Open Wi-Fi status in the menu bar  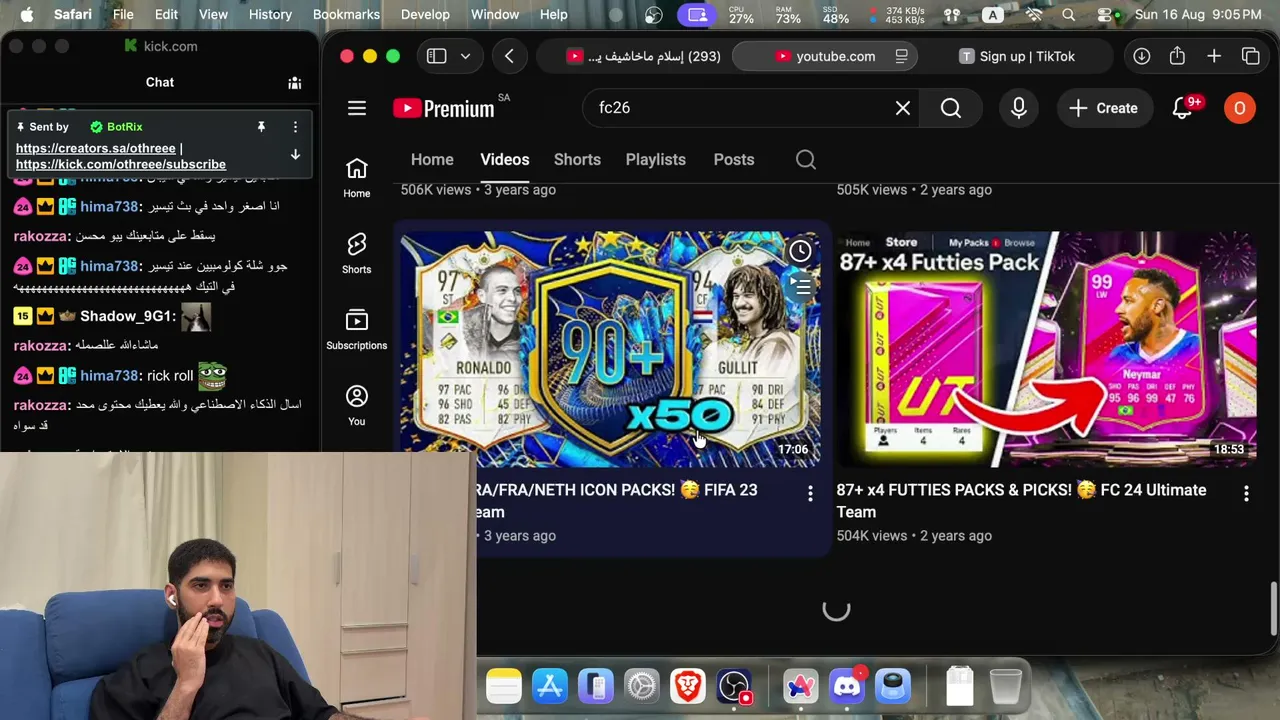[1034, 15]
